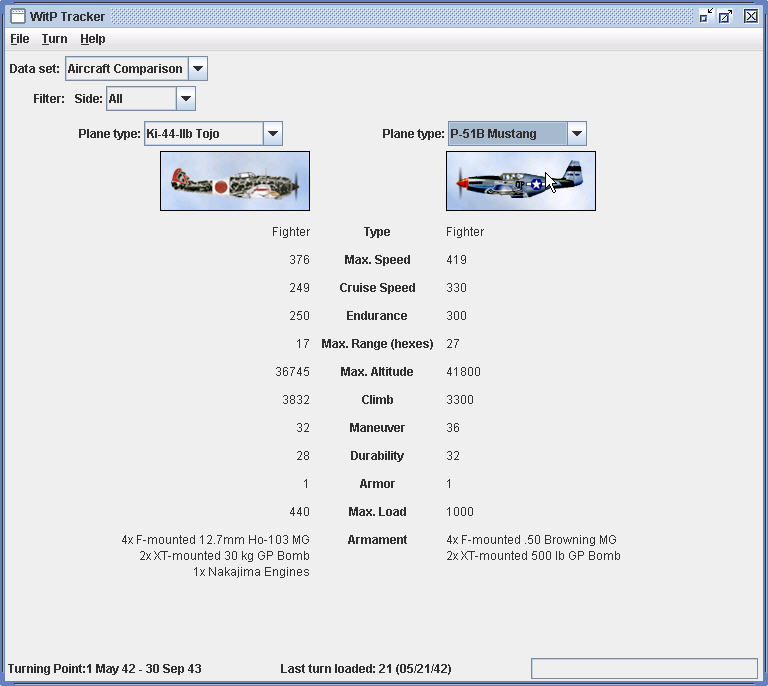Click the Cruise Speed row label
The height and width of the screenshot is (686, 768).
[377, 287]
